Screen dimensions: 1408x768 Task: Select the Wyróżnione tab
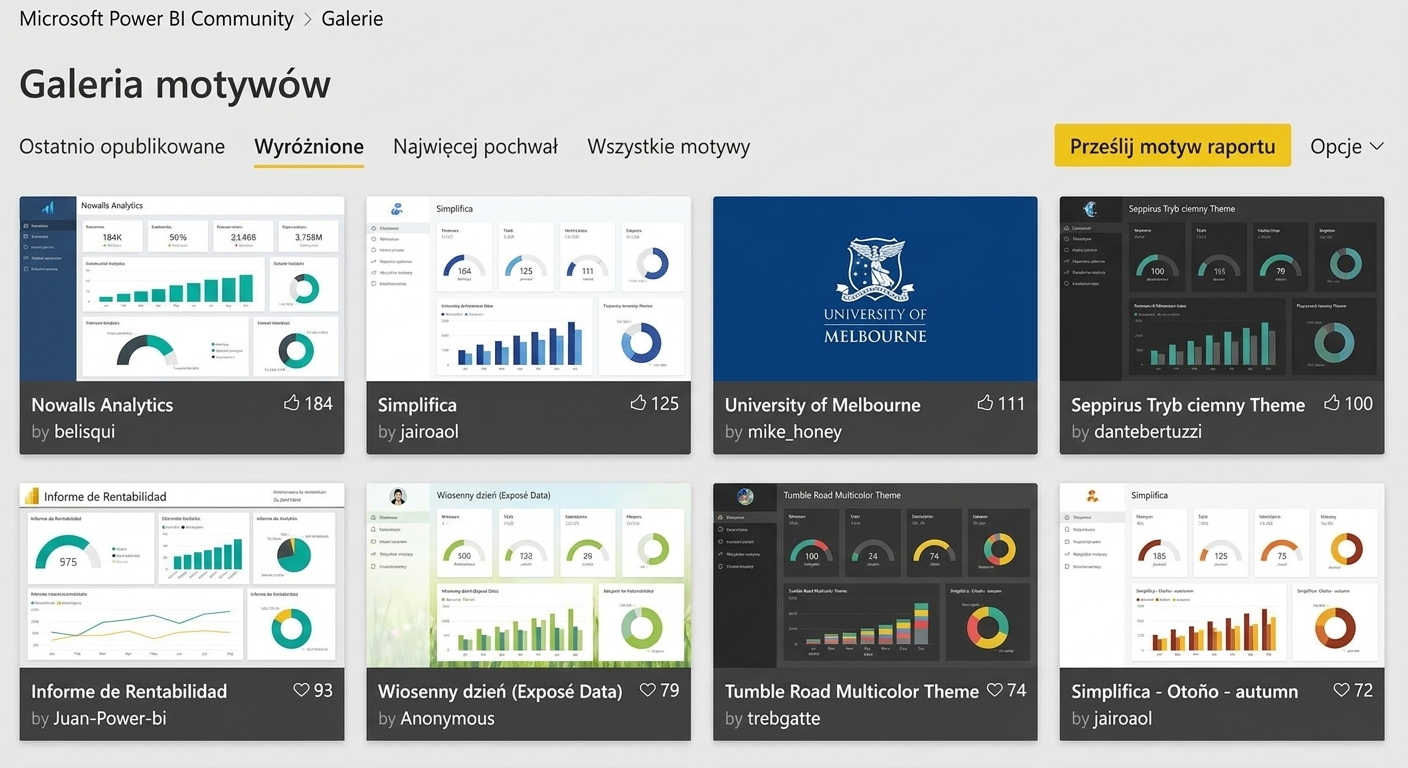click(309, 147)
